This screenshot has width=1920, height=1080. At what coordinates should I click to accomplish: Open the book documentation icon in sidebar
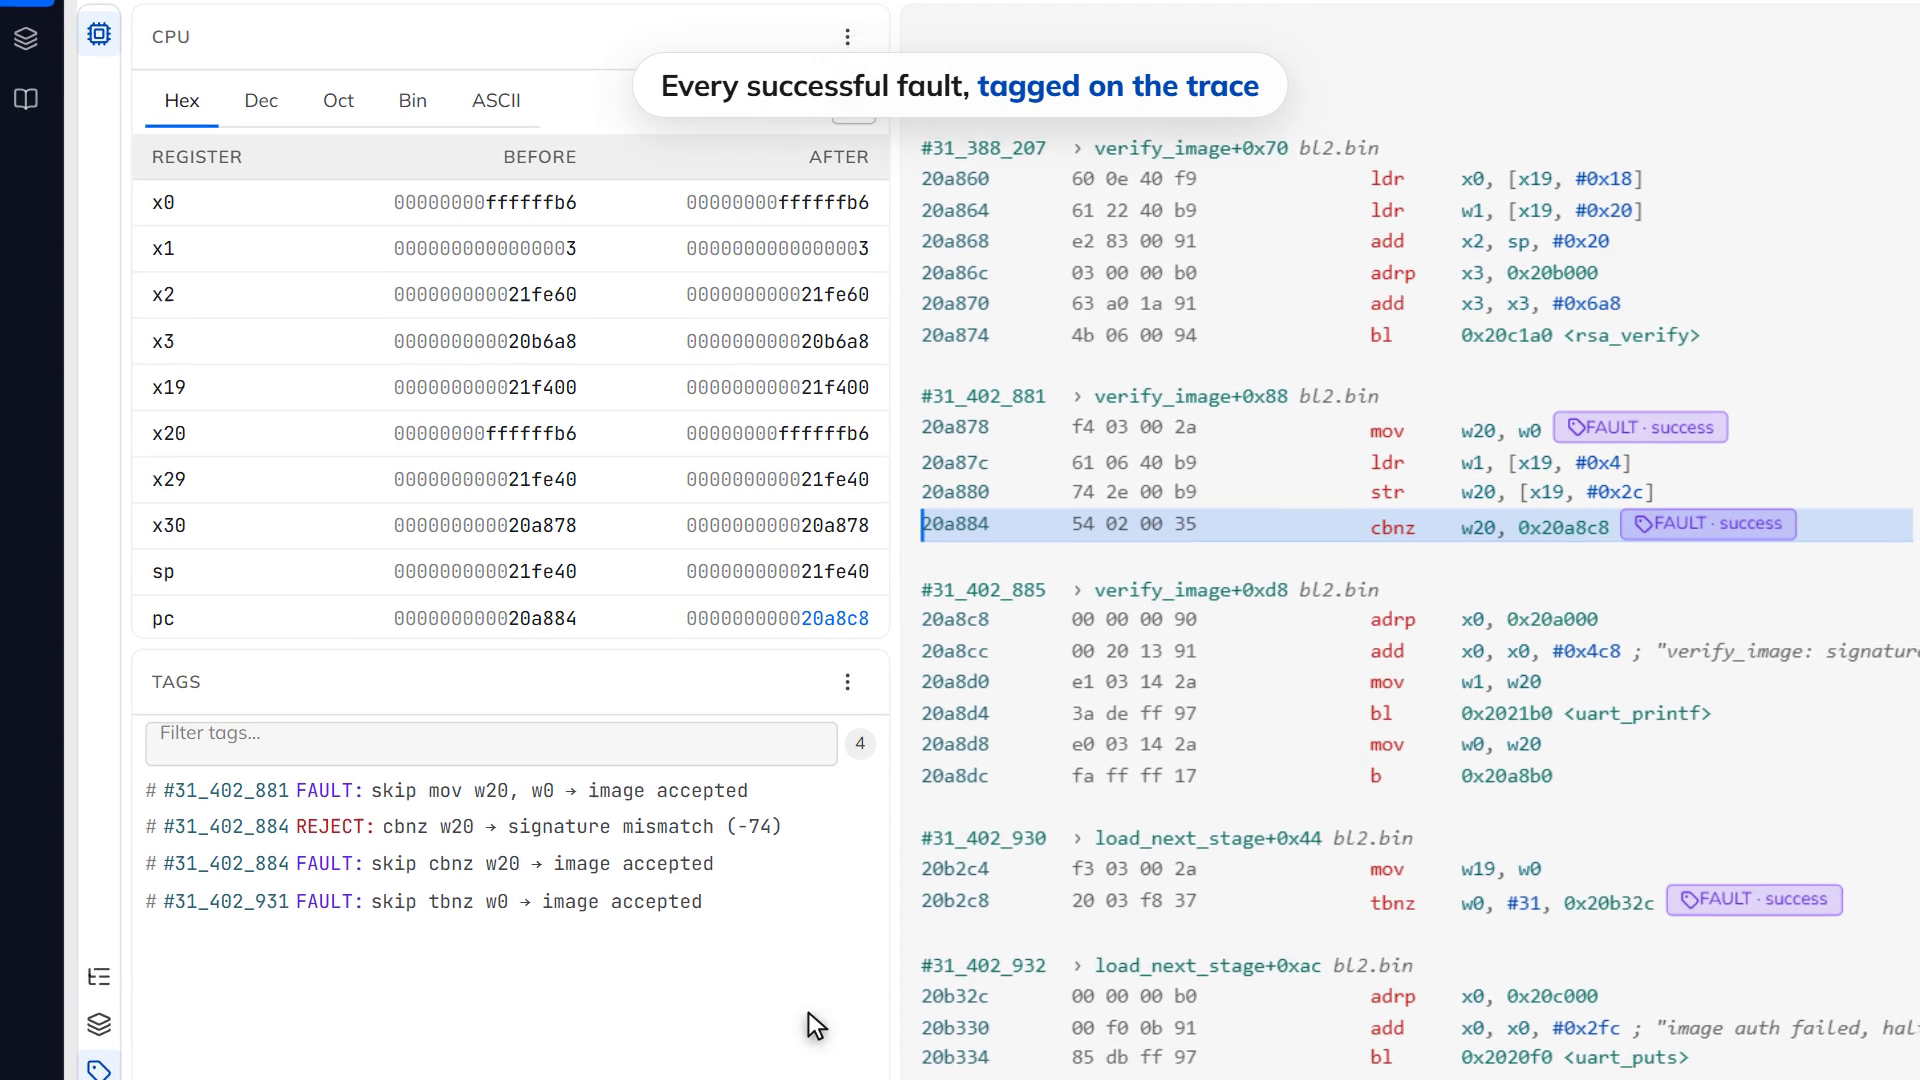point(26,99)
